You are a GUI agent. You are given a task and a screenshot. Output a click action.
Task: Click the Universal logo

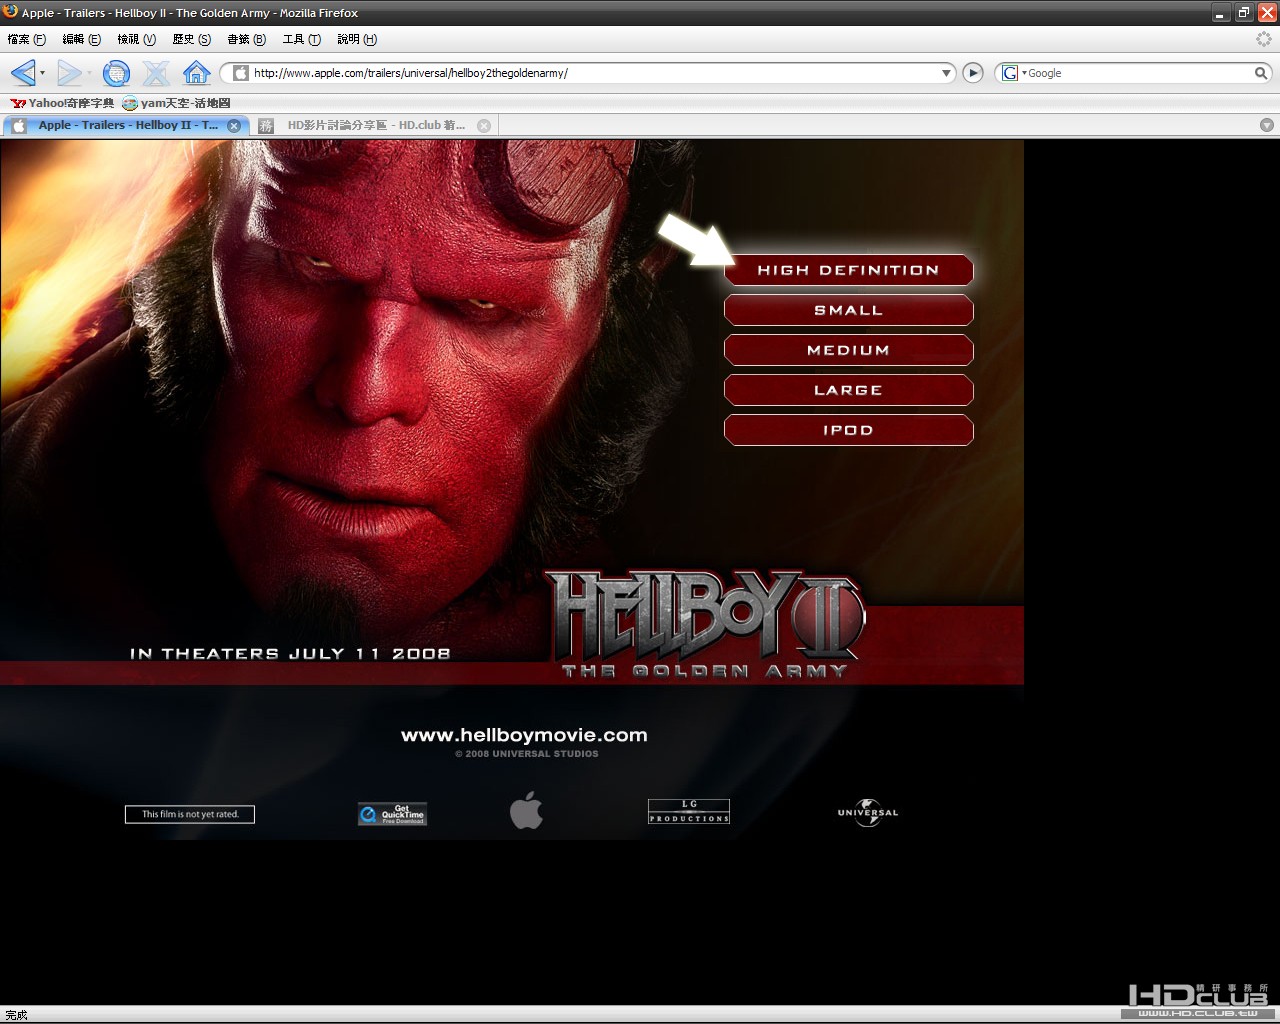868,813
